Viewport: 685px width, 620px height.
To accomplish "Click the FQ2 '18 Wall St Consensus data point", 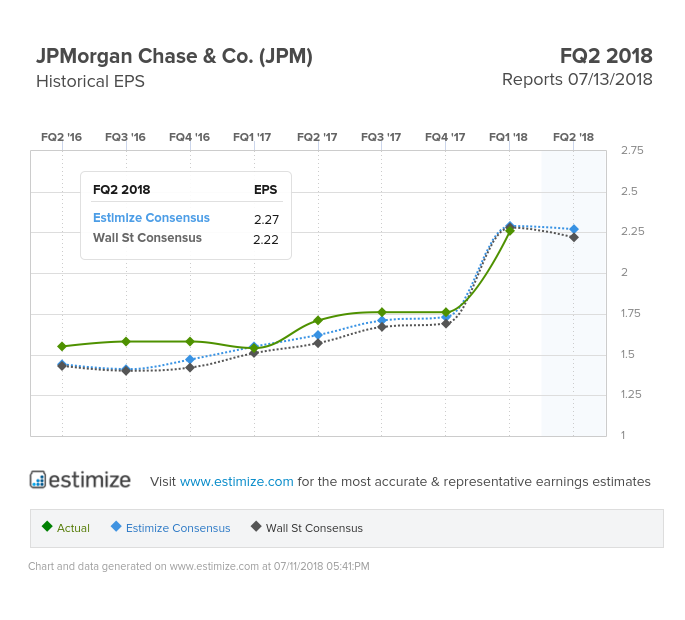I will point(574,237).
